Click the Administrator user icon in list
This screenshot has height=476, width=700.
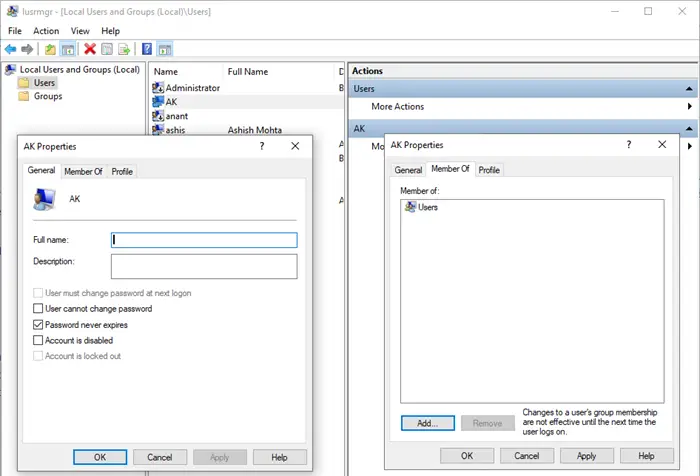coord(158,88)
